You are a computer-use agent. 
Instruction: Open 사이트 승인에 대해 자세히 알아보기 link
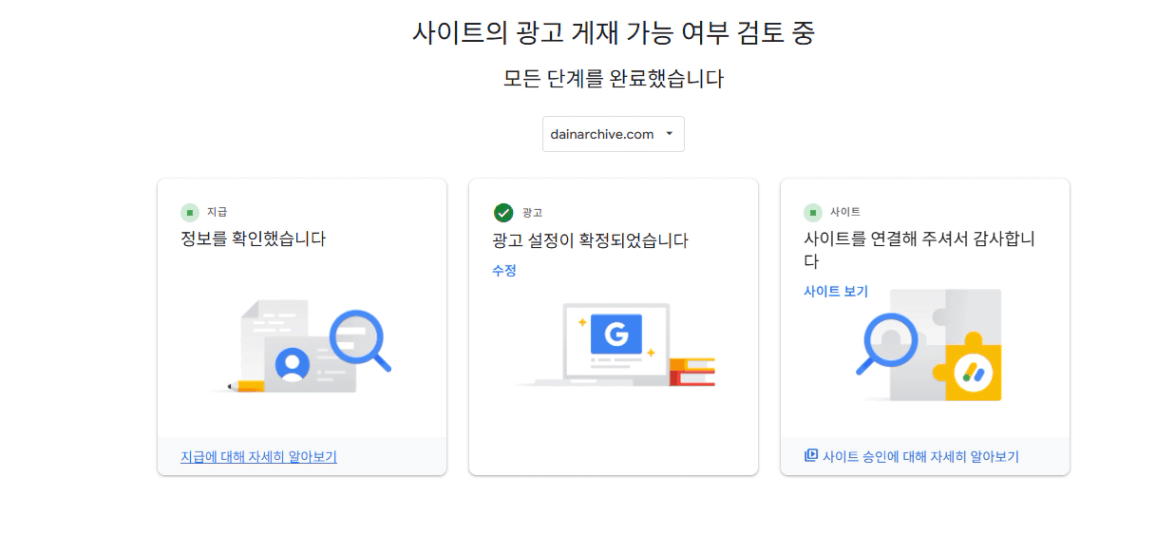[x=920, y=457]
